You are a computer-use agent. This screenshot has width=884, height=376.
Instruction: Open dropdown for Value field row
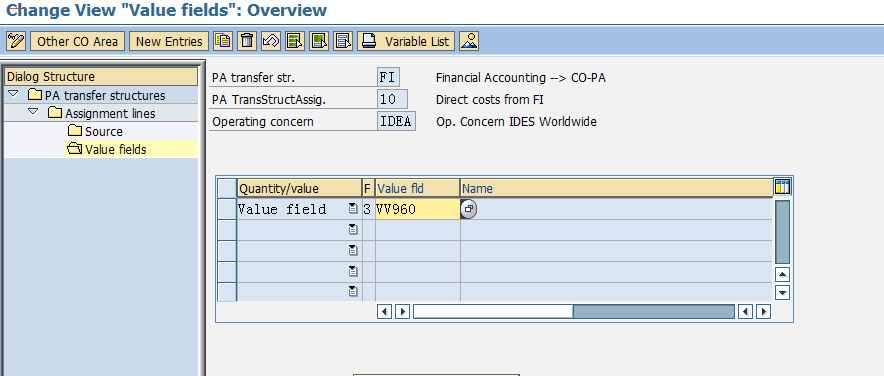pos(353,209)
